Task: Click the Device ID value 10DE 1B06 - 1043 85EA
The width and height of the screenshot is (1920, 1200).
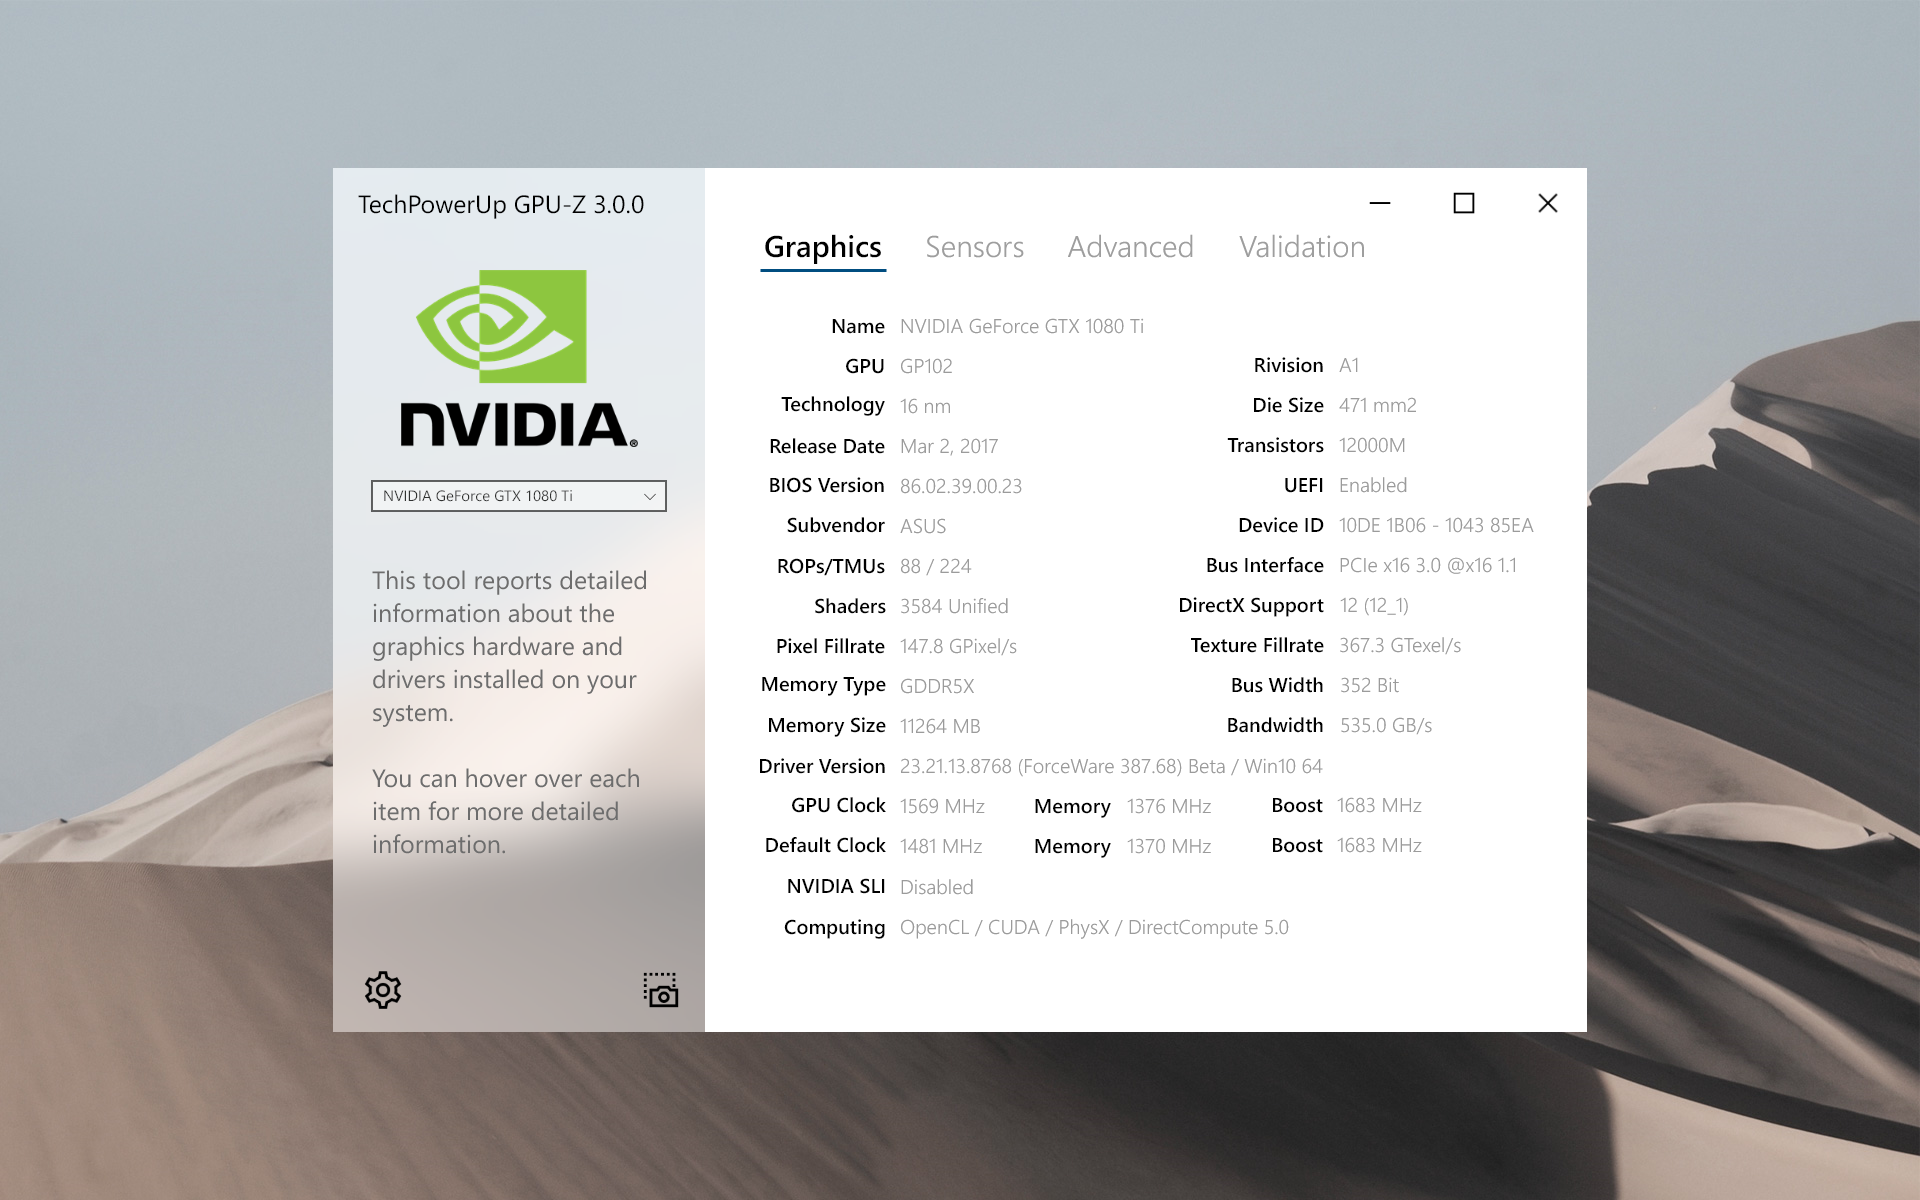Action: (x=1436, y=525)
